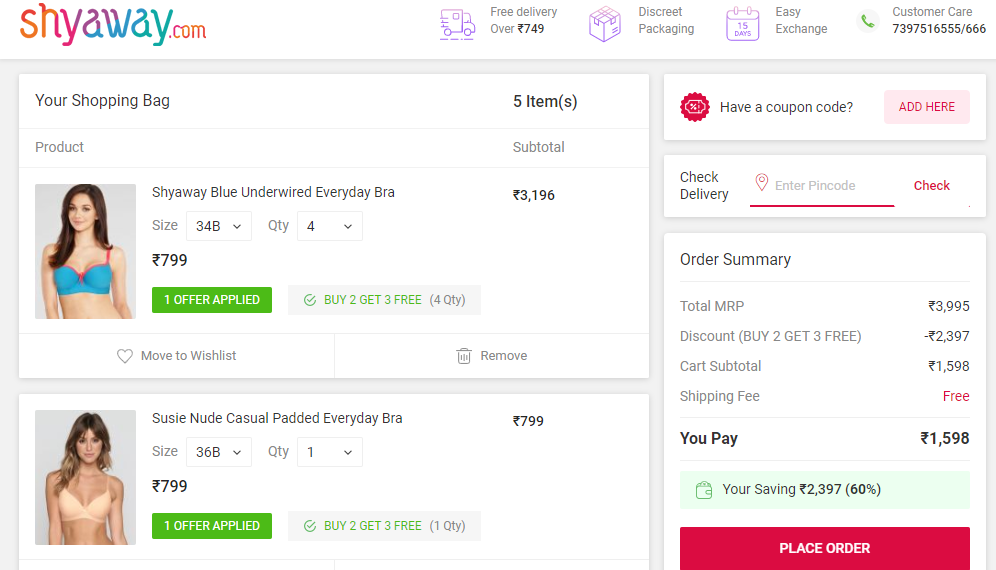Click 1 OFFER APPLIED badge on Blue Bra
The height and width of the screenshot is (570, 996).
click(212, 300)
